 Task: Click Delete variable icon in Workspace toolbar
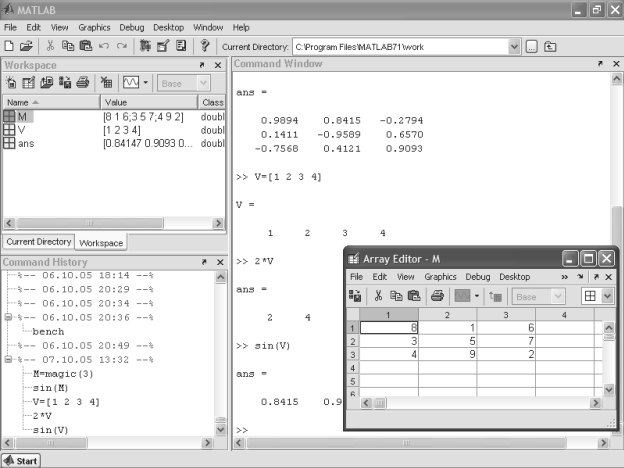coord(106,83)
